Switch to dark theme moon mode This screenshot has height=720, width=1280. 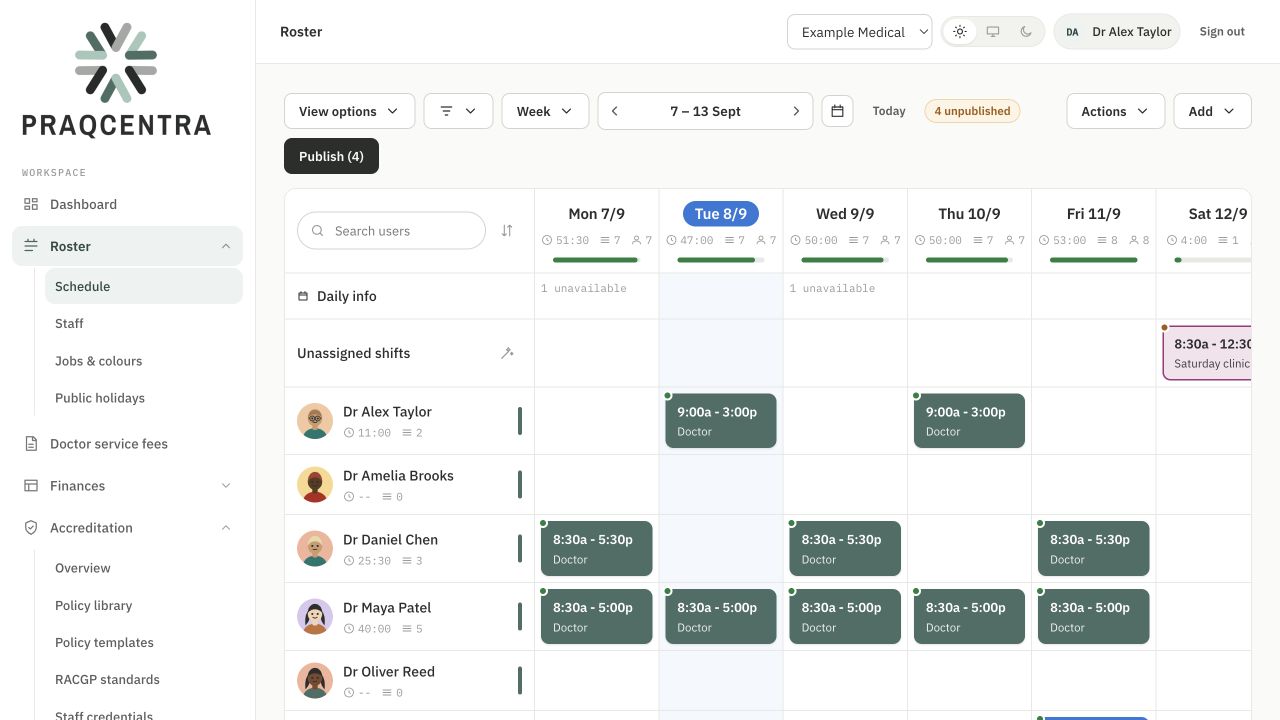(x=1026, y=32)
